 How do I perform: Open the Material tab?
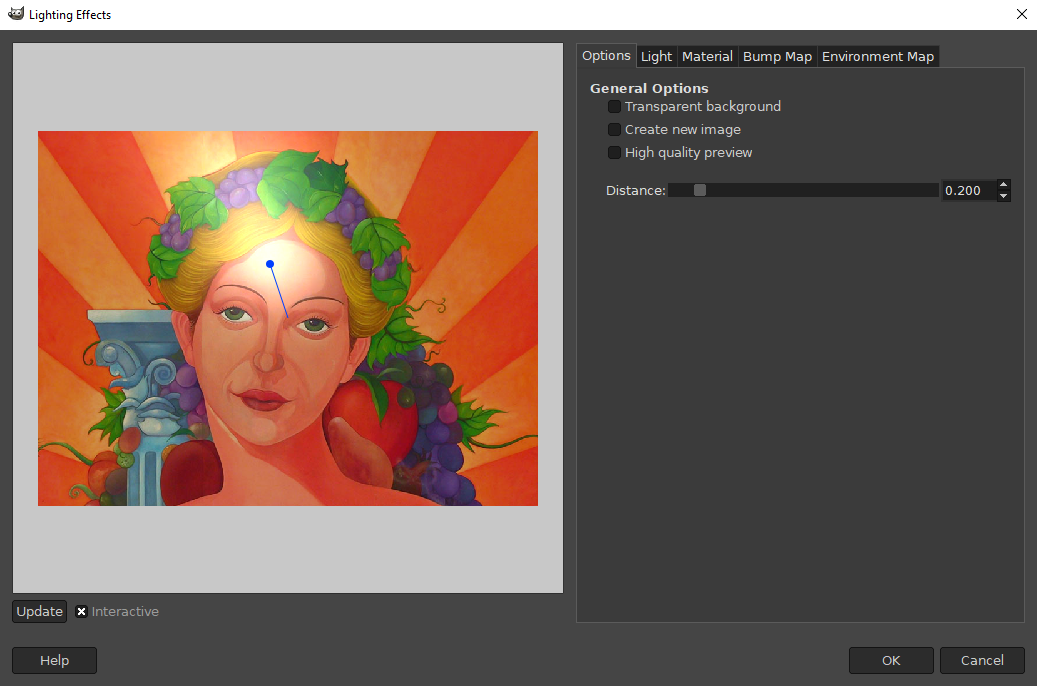[707, 57]
